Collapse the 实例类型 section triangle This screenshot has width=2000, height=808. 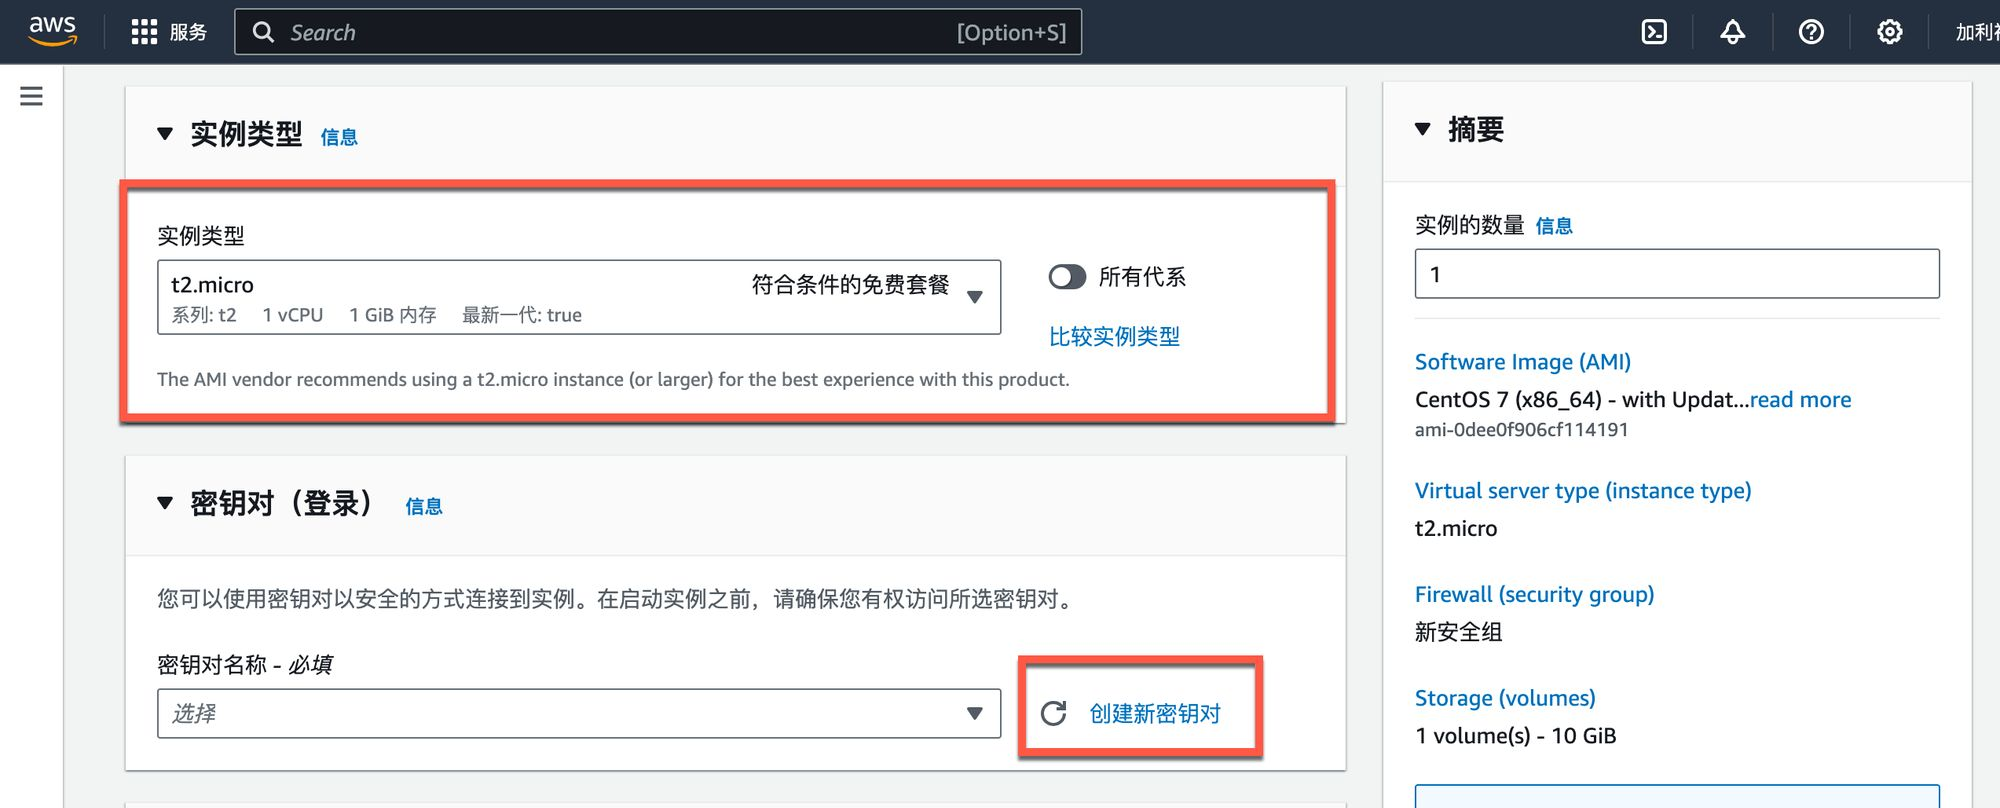(x=165, y=133)
